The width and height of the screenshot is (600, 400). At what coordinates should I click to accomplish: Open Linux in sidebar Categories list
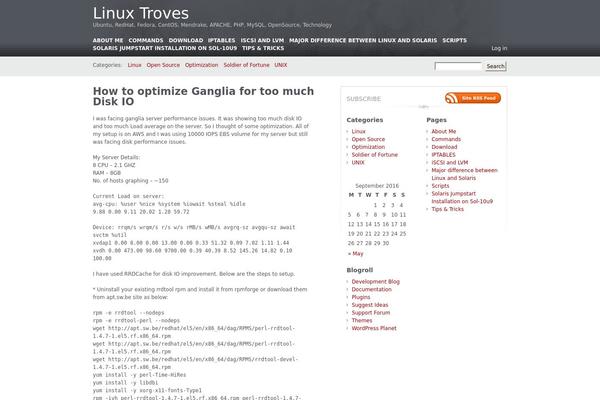[359, 131]
